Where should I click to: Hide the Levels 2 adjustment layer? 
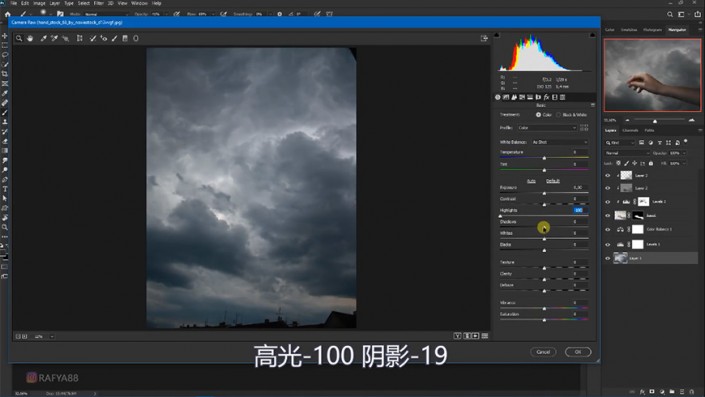click(608, 202)
